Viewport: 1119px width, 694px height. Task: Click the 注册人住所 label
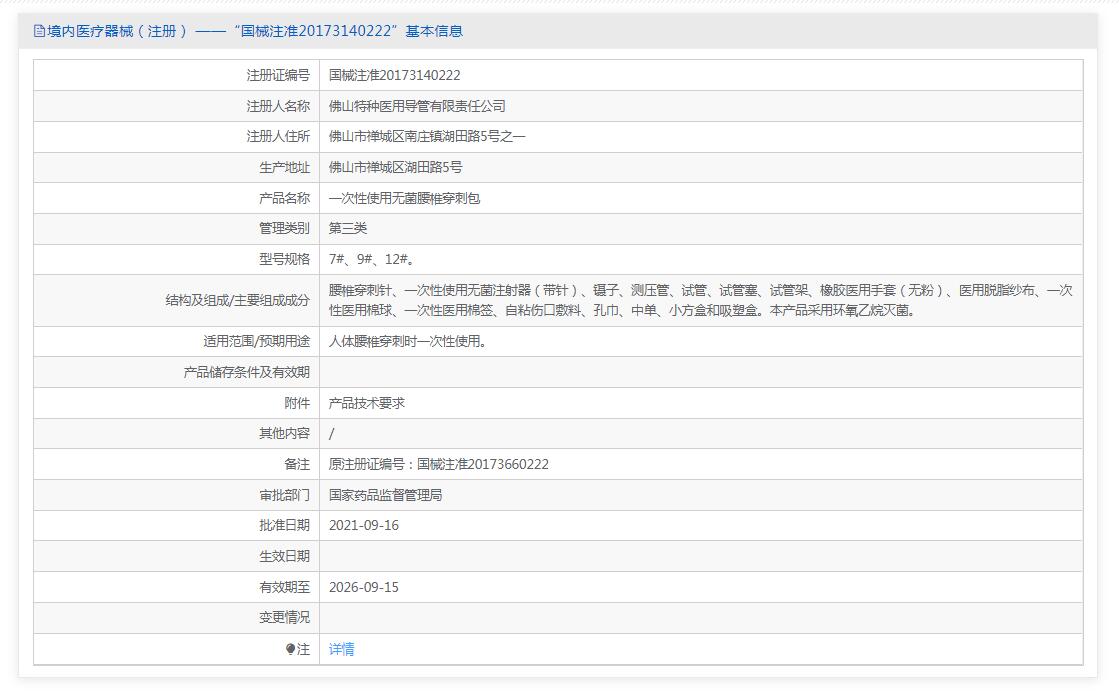click(278, 136)
